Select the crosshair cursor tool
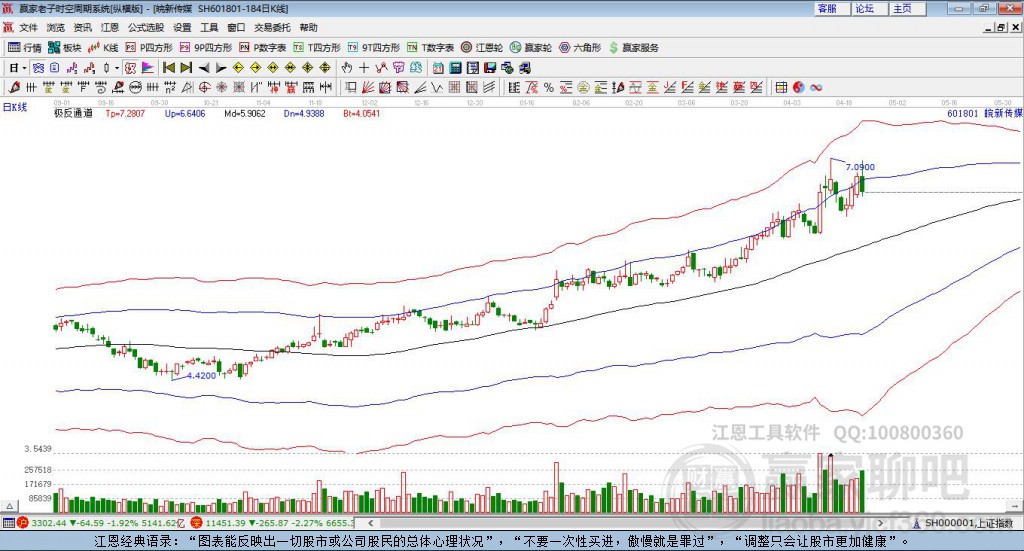This screenshot has width=1024, height=551. click(x=364, y=68)
